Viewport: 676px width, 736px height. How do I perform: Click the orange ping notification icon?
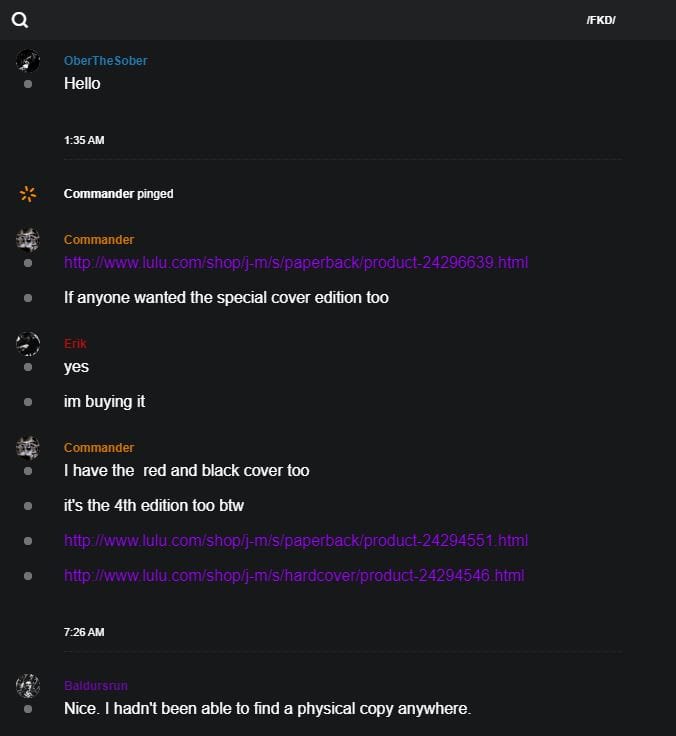click(28, 193)
